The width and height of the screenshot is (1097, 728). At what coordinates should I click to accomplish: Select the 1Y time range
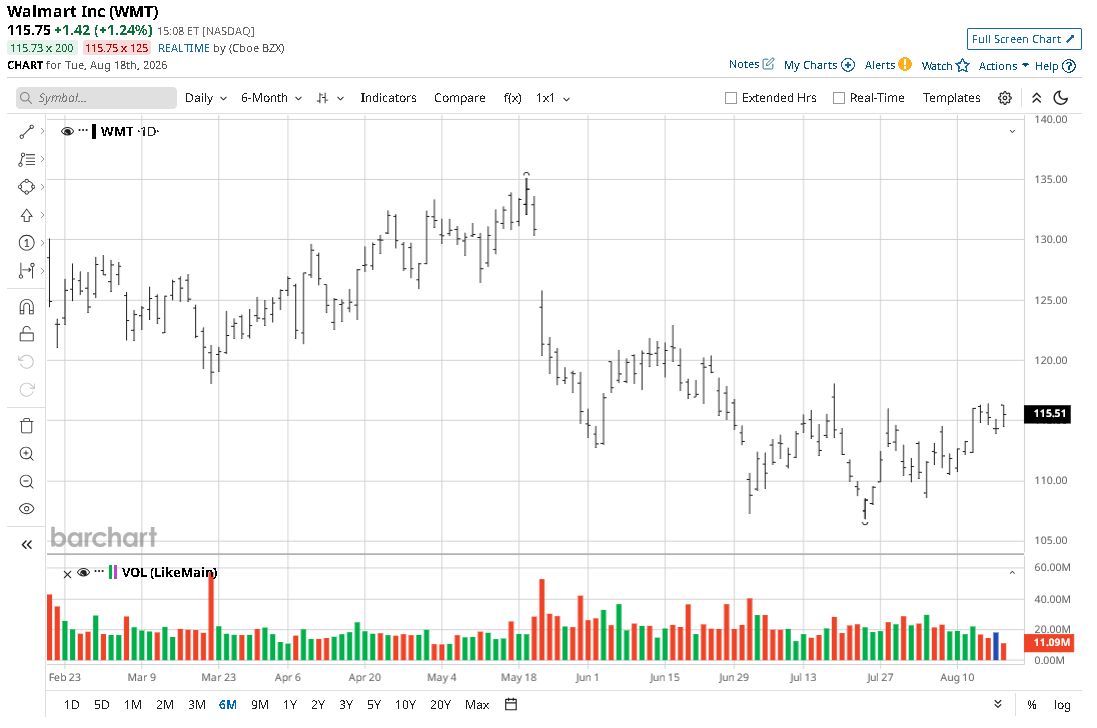tap(290, 704)
